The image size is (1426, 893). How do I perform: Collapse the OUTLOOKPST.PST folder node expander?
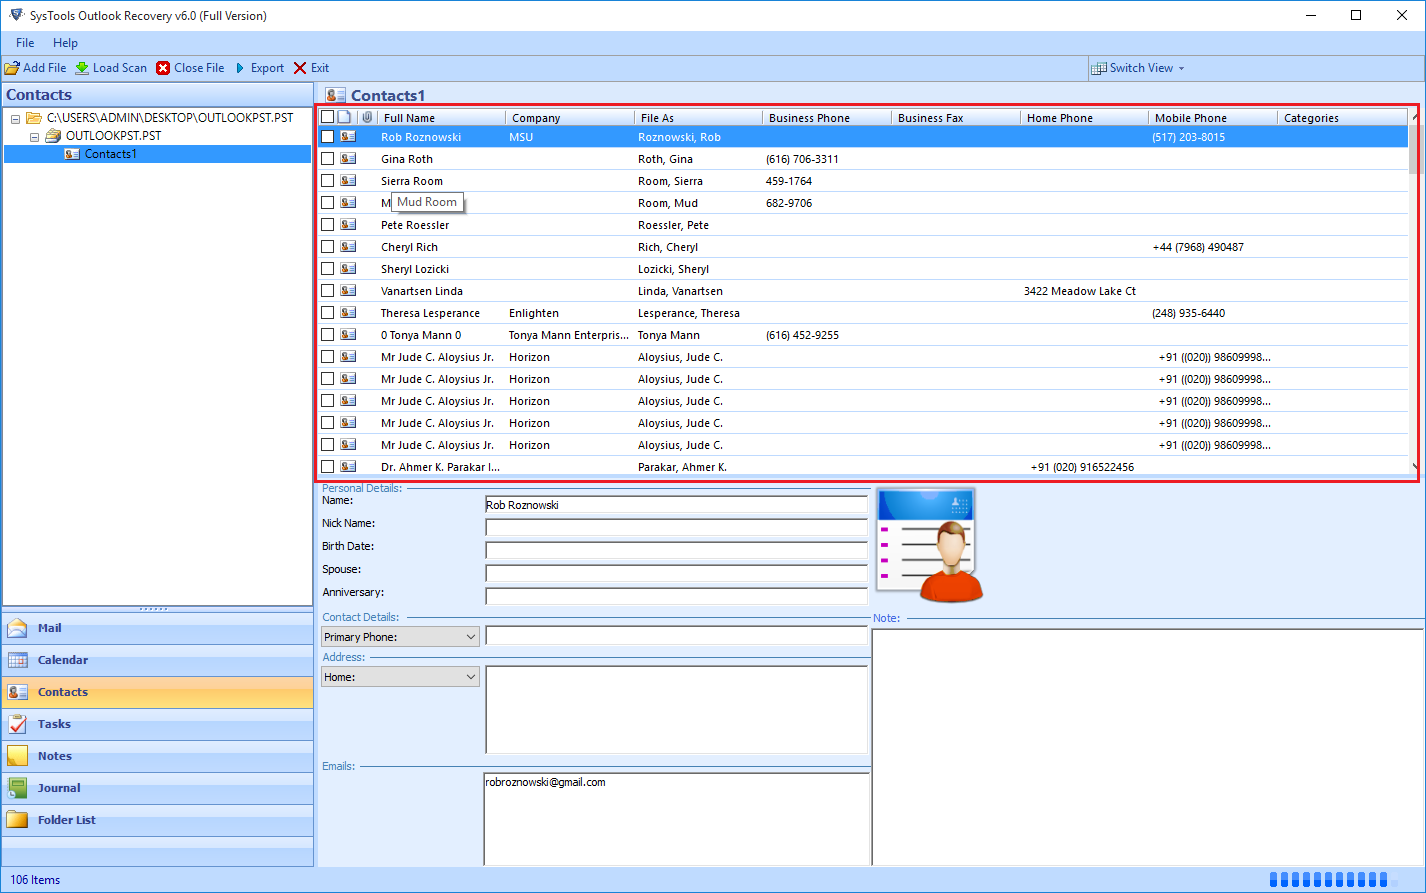(x=34, y=137)
